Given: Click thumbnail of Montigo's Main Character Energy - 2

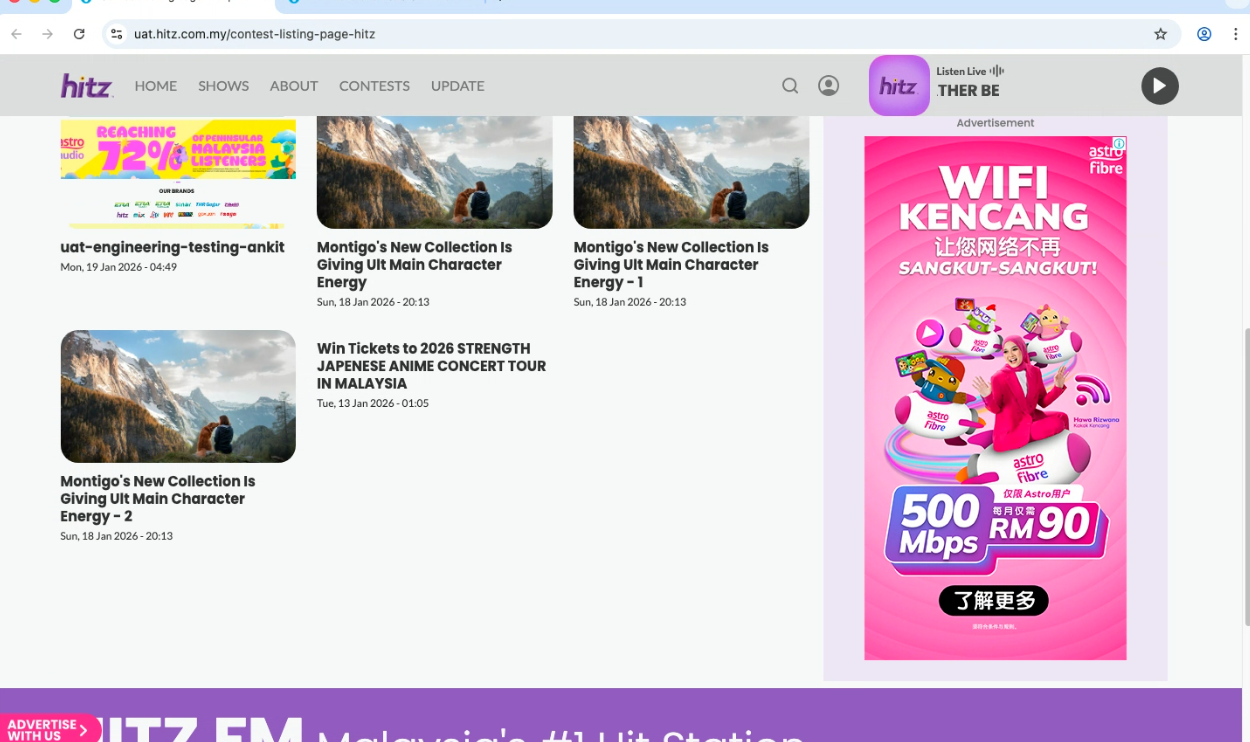Looking at the screenshot, I should click(x=178, y=396).
